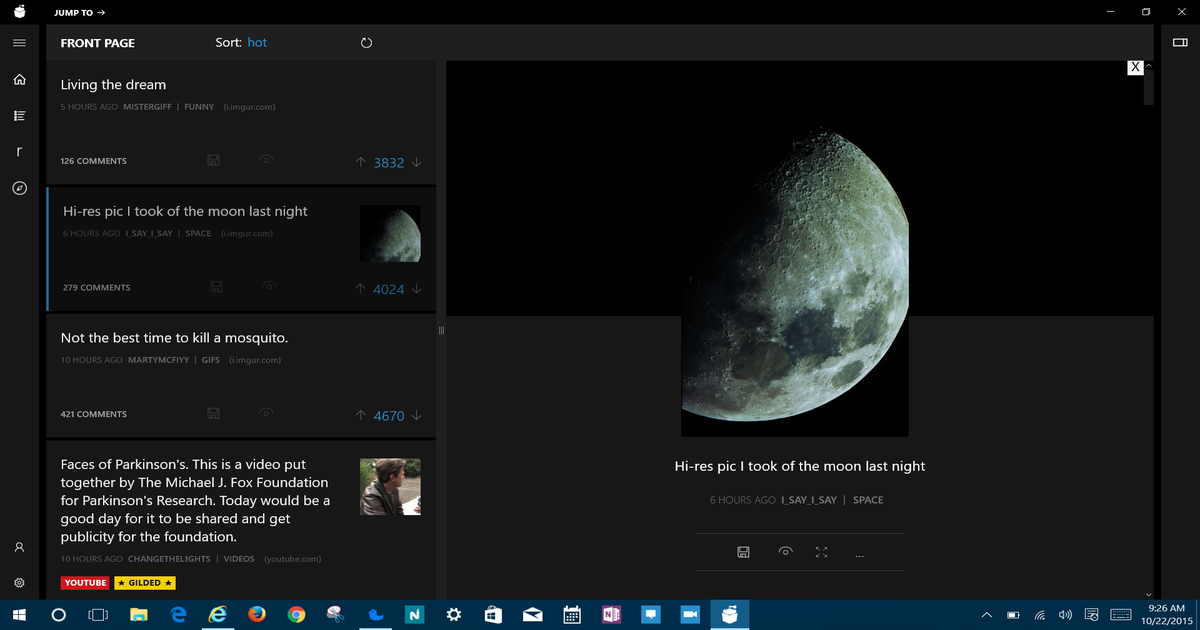Open the Explore compass icon in the sidebar
1200x630 pixels.
pyautogui.click(x=19, y=188)
